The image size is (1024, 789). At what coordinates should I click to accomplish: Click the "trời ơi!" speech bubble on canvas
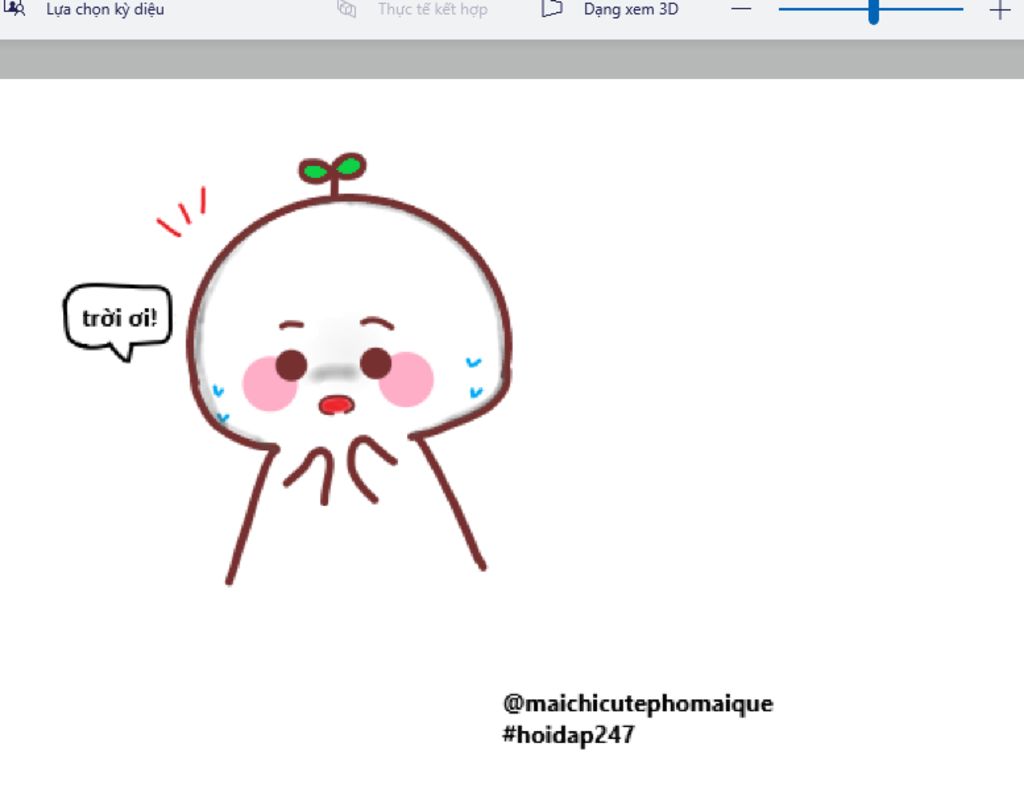click(118, 321)
